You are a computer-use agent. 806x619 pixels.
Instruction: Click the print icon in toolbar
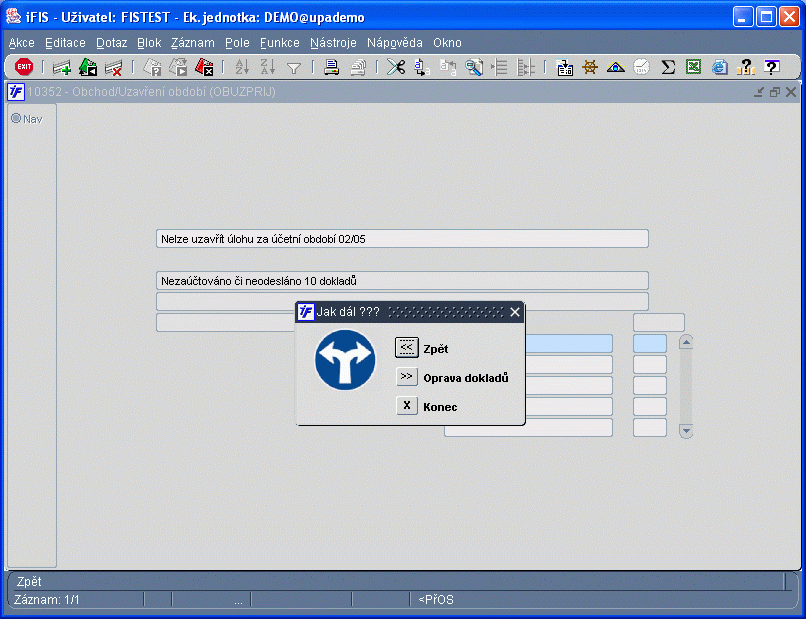(x=332, y=67)
